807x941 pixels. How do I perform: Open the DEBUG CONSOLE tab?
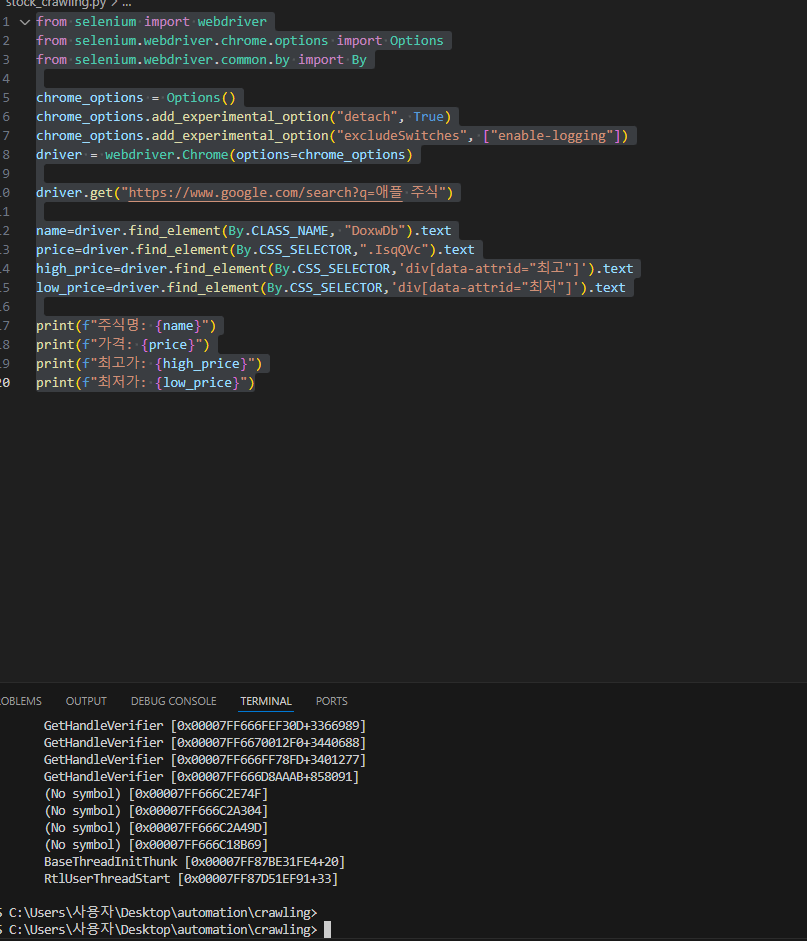[173, 701]
